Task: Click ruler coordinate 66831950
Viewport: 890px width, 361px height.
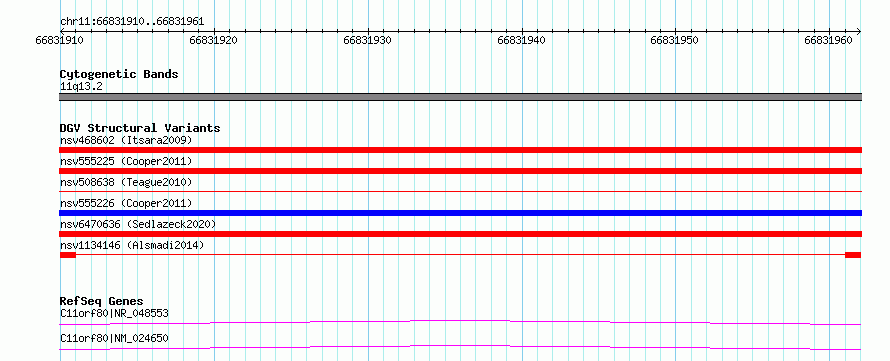Action: pyautogui.click(x=675, y=41)
